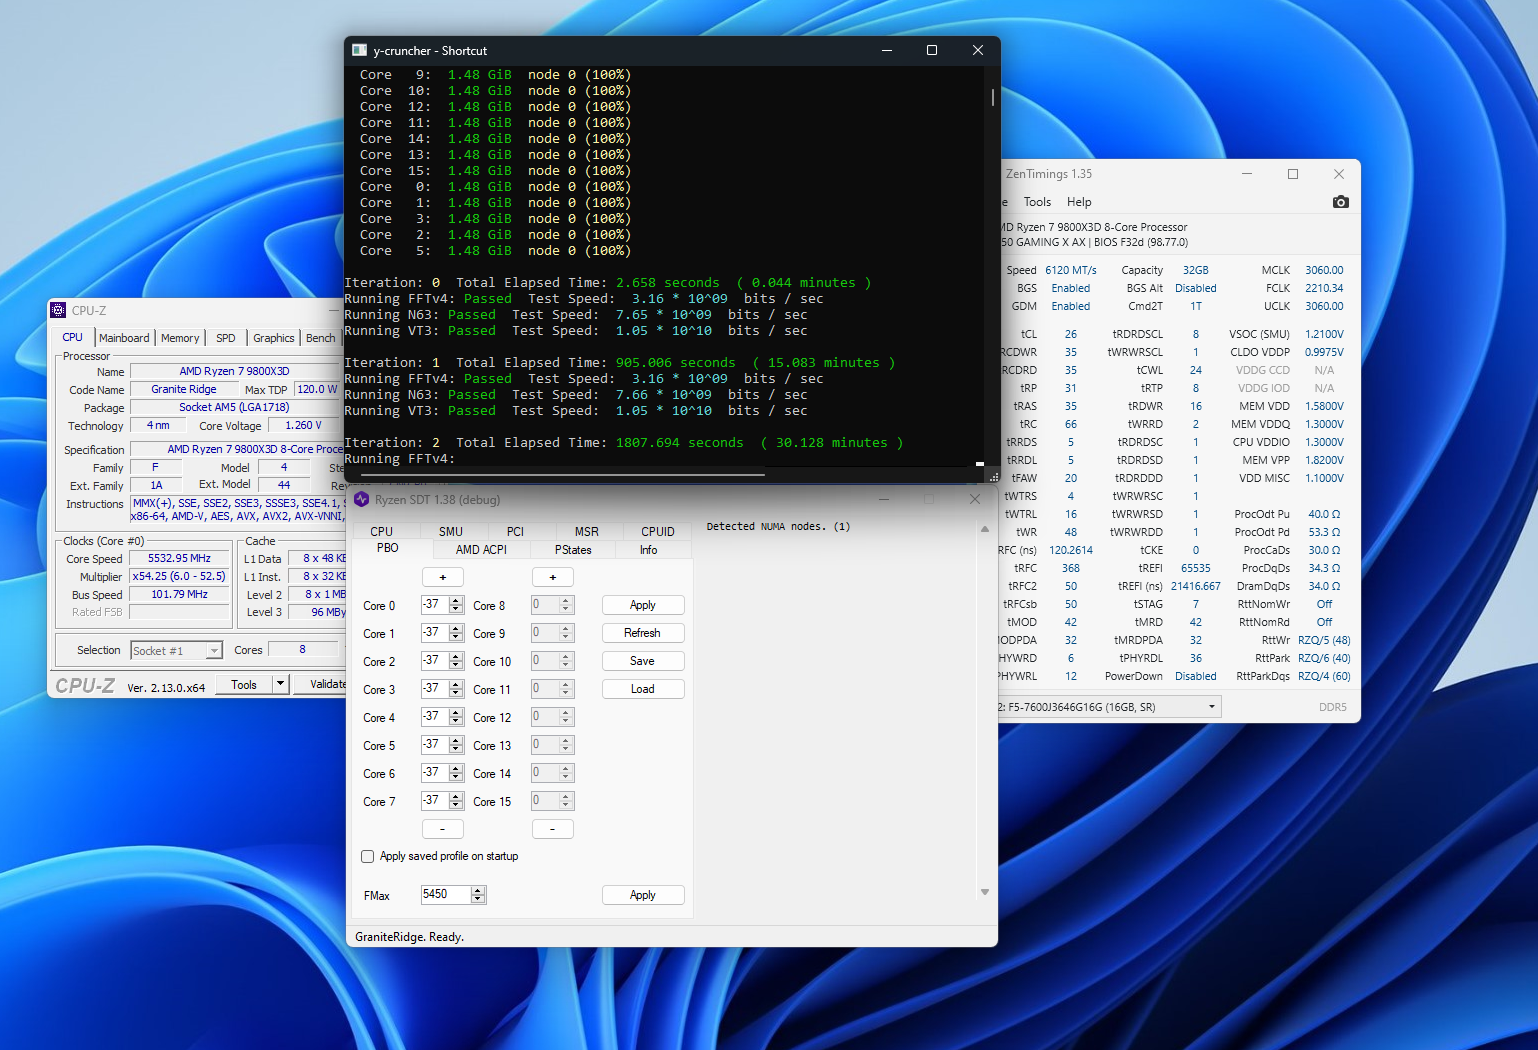Open the AMD ACPI tab in Ryzen SDT
The height and width of the screenshot is (1050, 1538).
point(481,550)
